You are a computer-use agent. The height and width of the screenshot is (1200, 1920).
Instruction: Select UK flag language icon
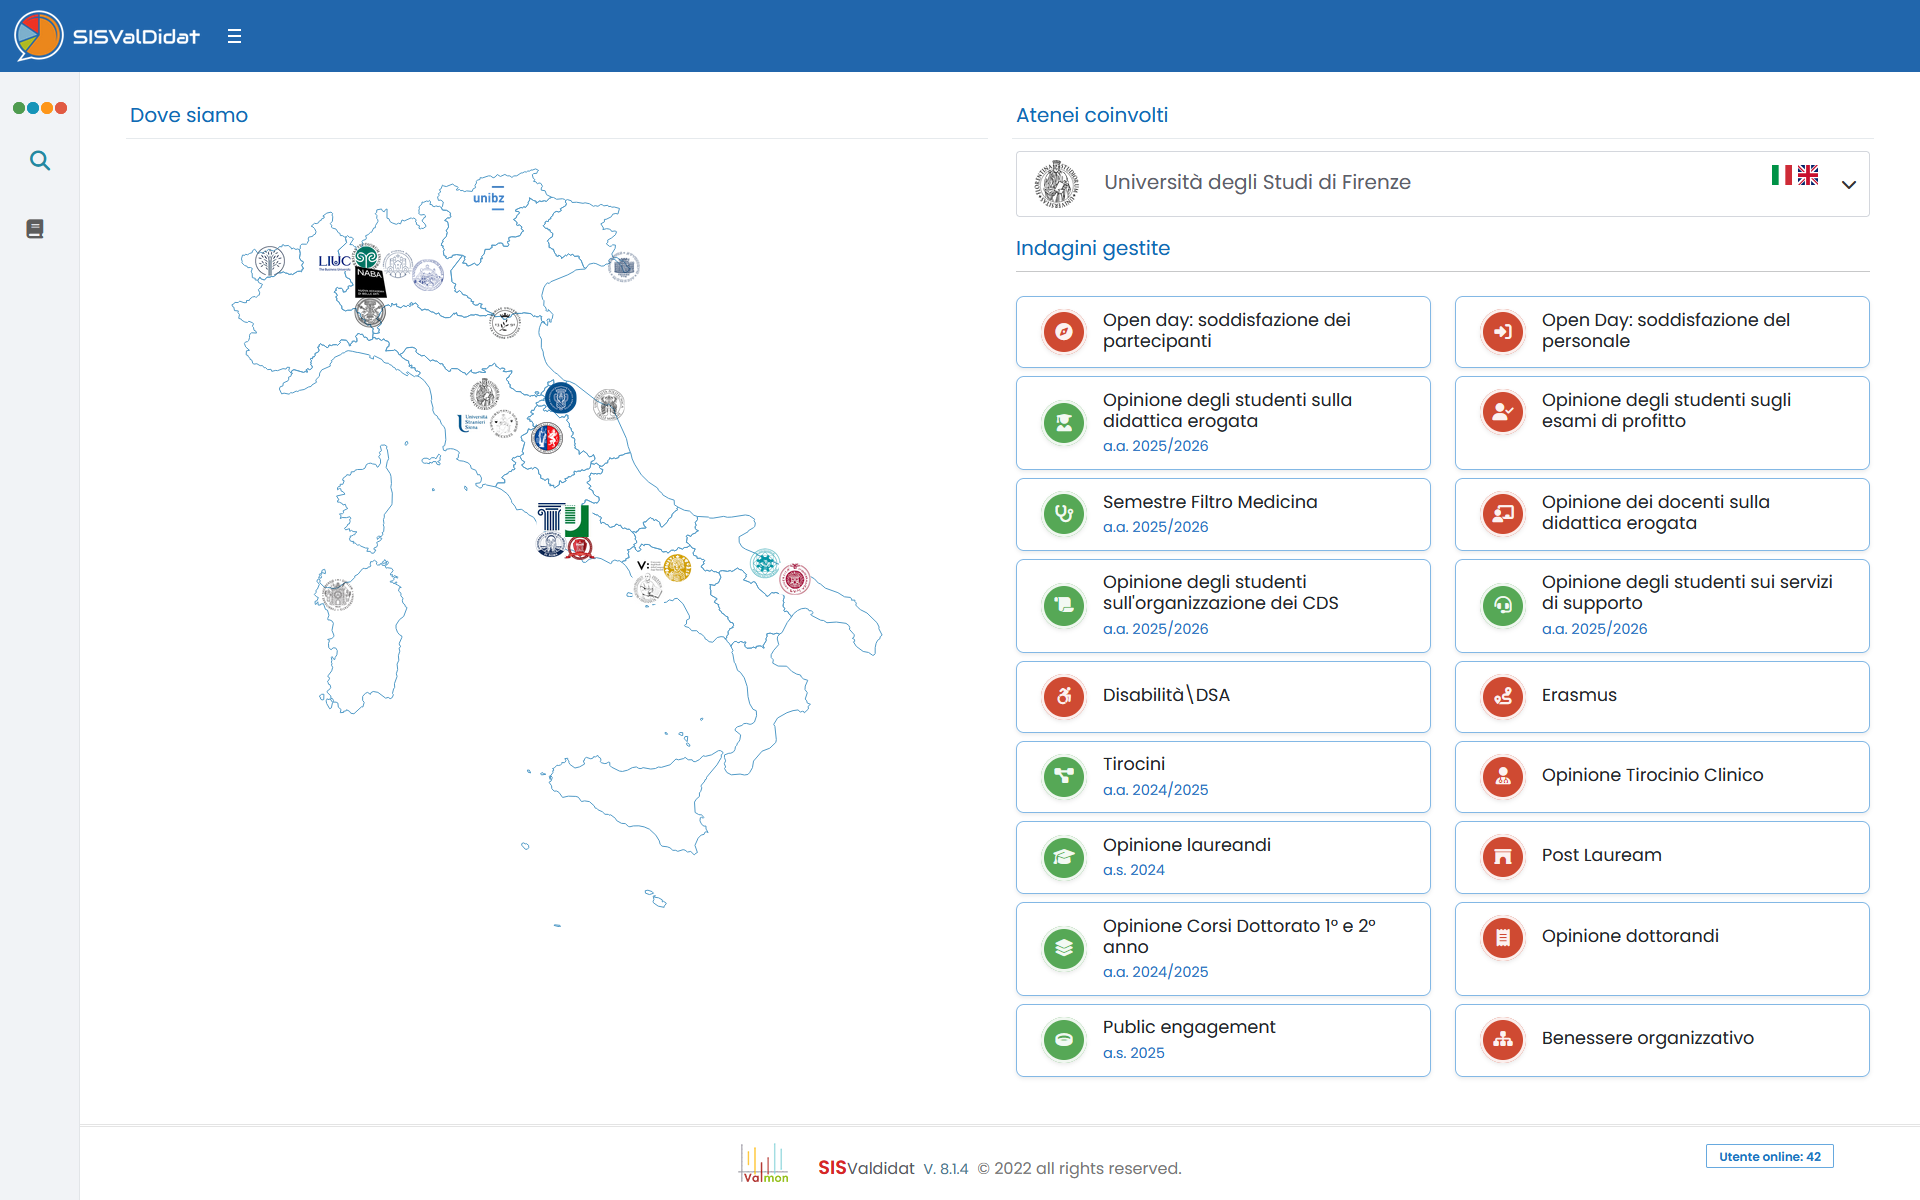pyautogui.click(x=1808, y=175)
